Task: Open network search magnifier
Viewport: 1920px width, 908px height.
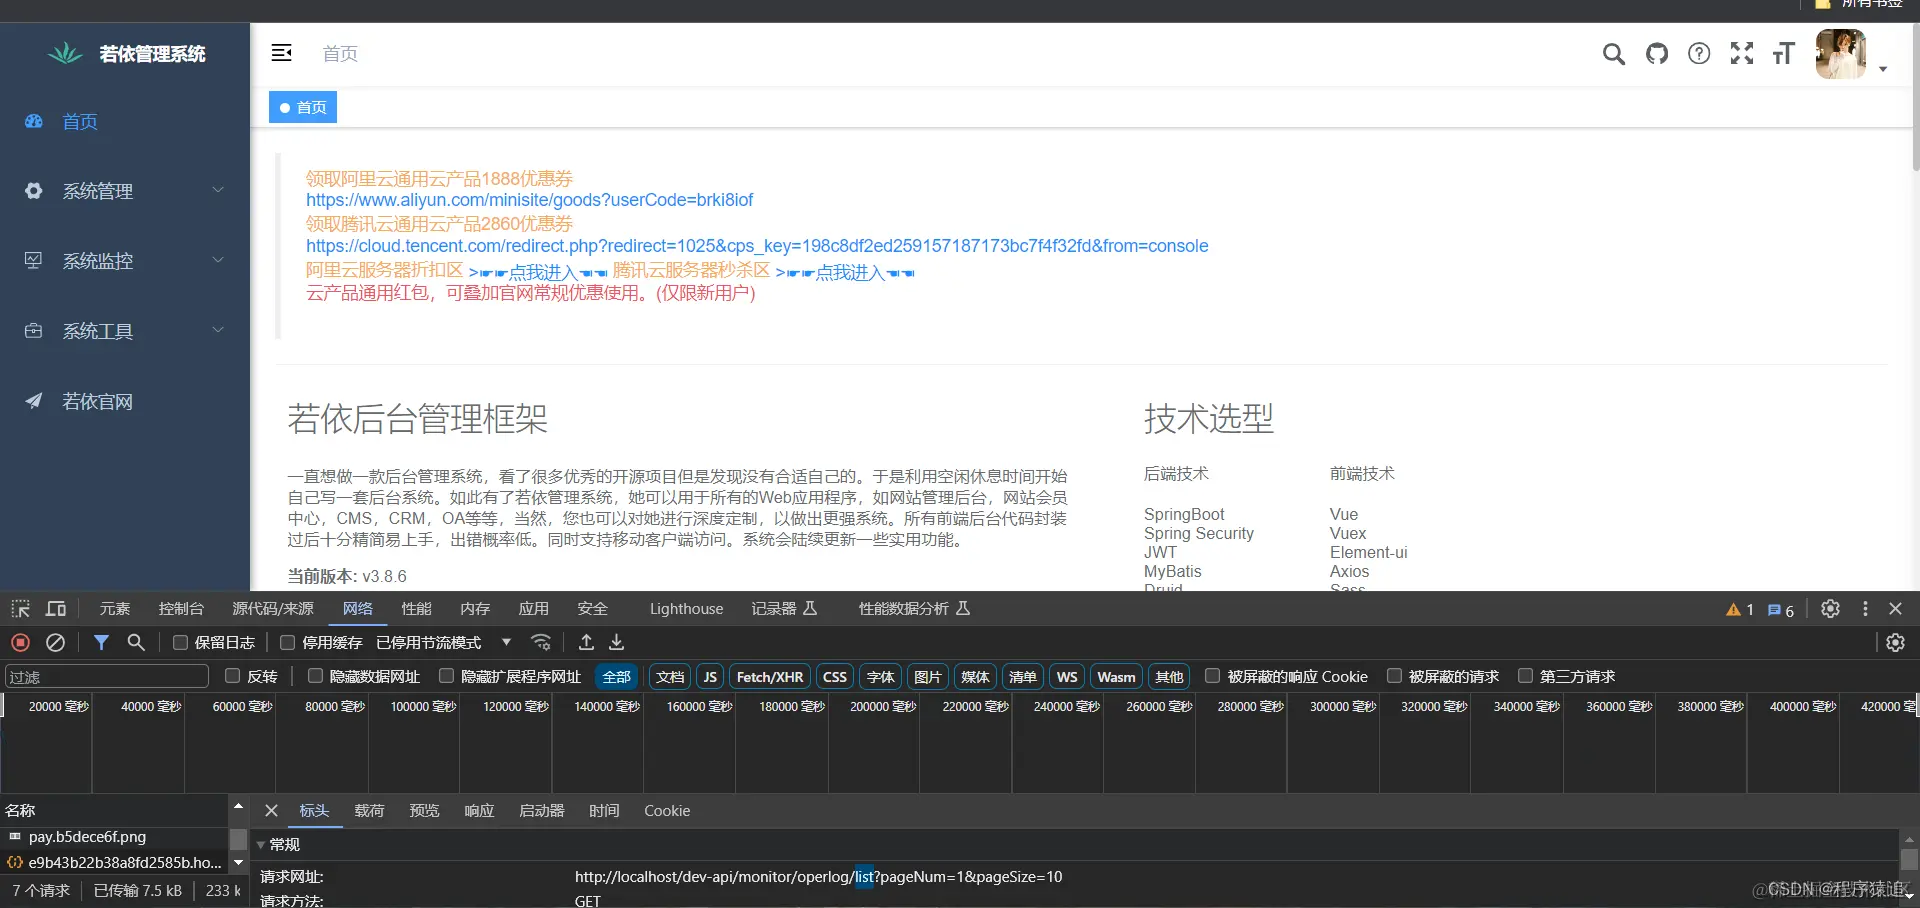Action: point(136,642)
